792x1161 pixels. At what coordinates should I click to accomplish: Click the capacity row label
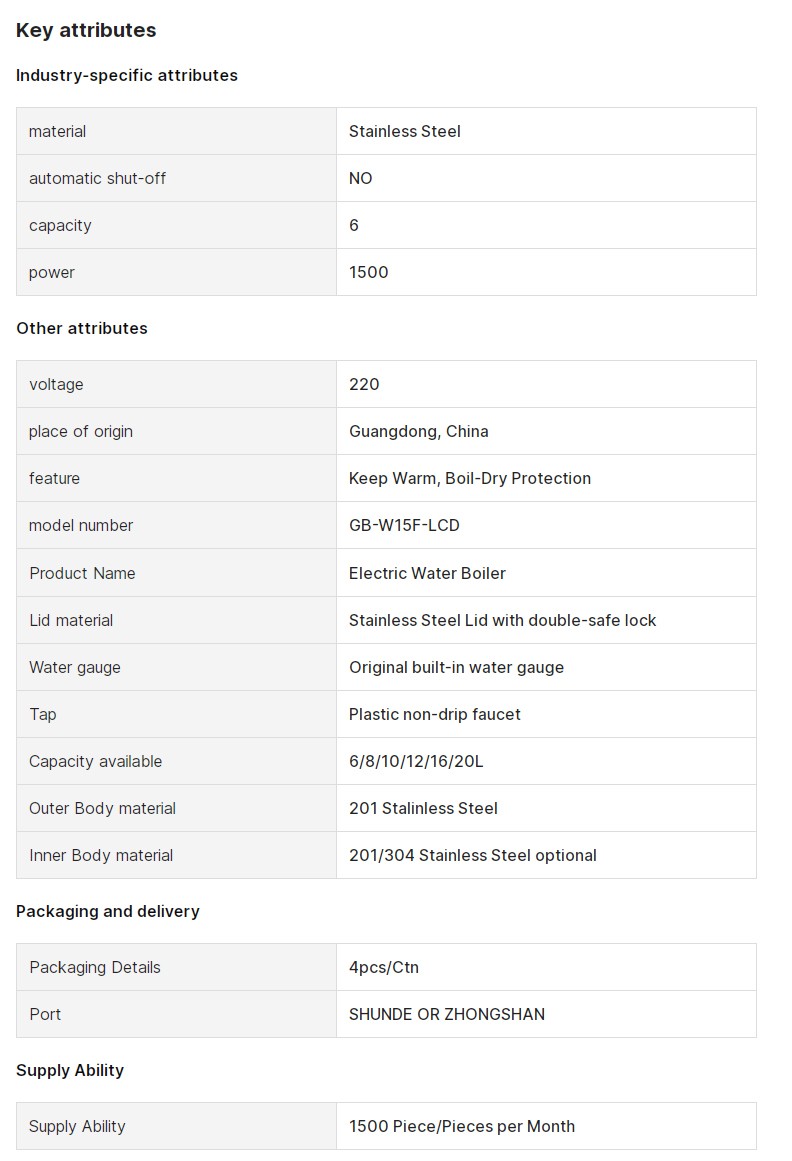pos(60,225)
